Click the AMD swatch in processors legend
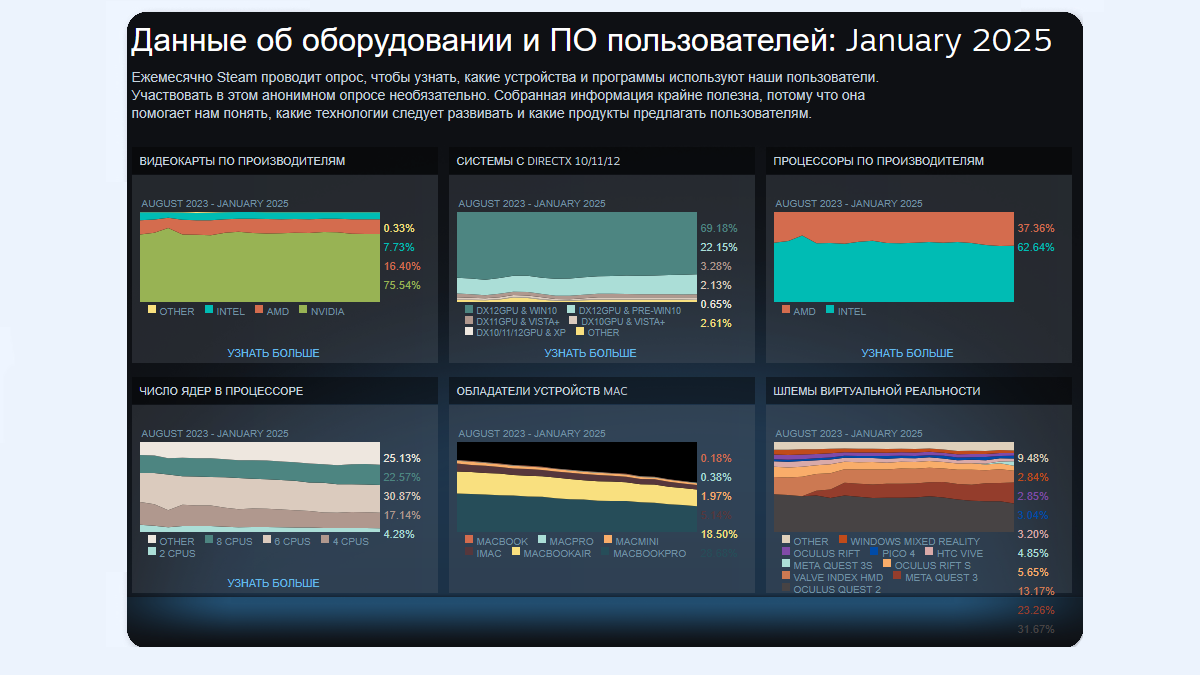This screenshot has height=675, width=1200. click(785, 311)
